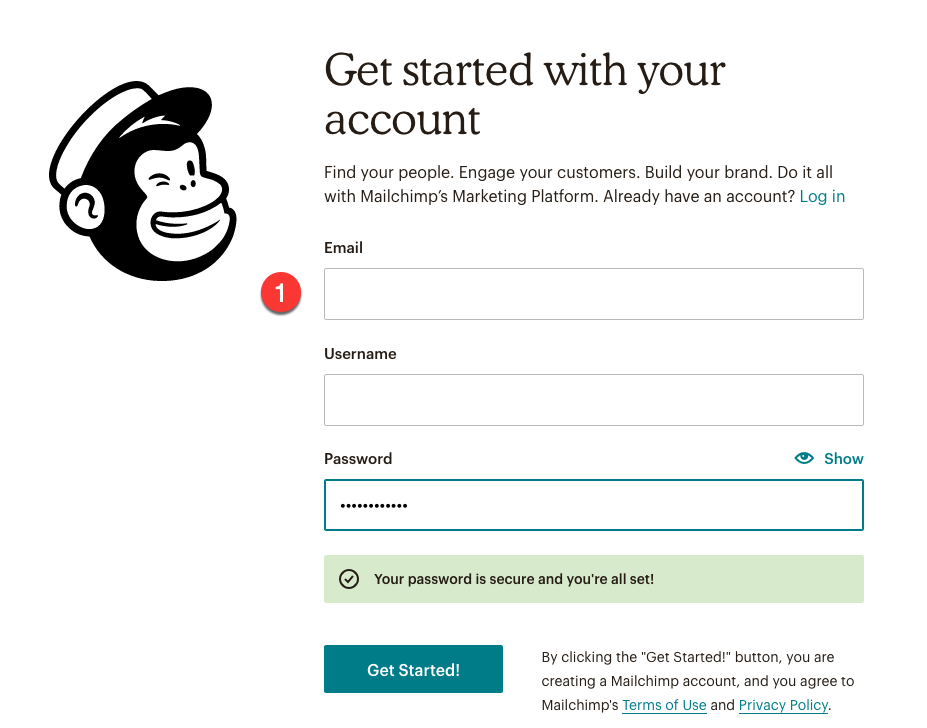Open the Log in link
The width and height of the screenshot is (927, 728).
pos(822,196)
